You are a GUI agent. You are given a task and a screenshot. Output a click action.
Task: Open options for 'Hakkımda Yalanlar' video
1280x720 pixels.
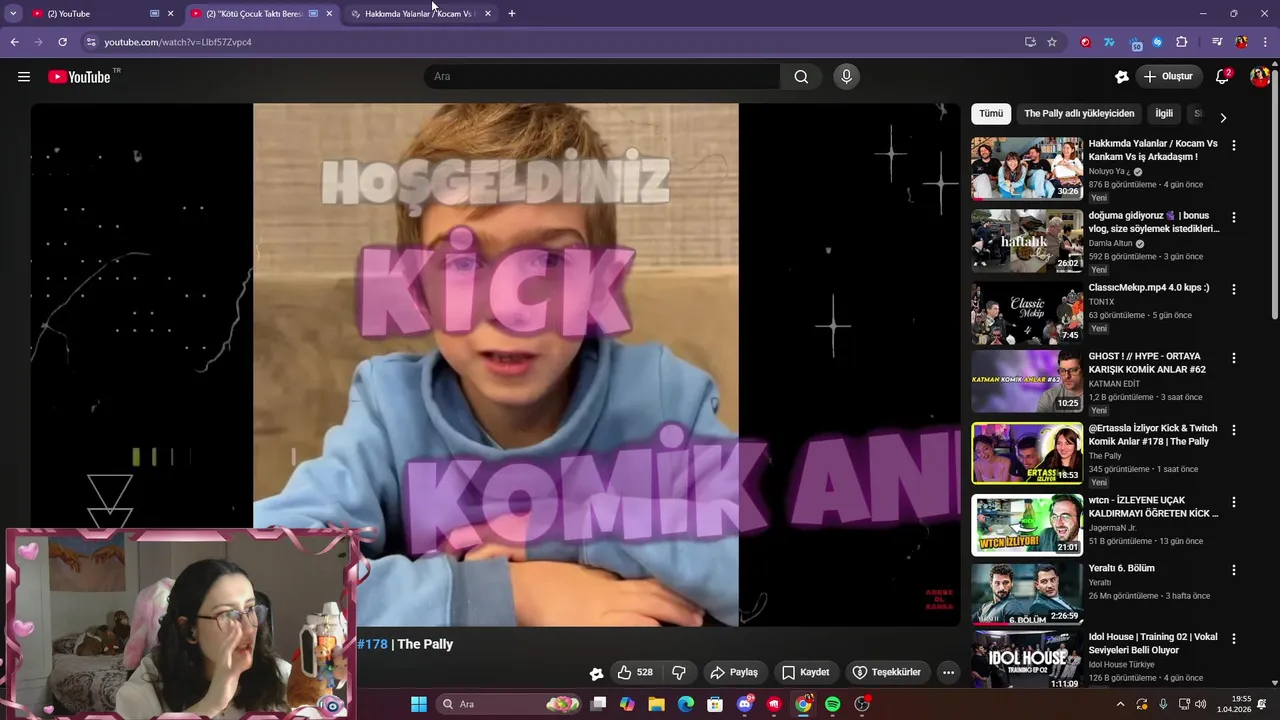1233,145
